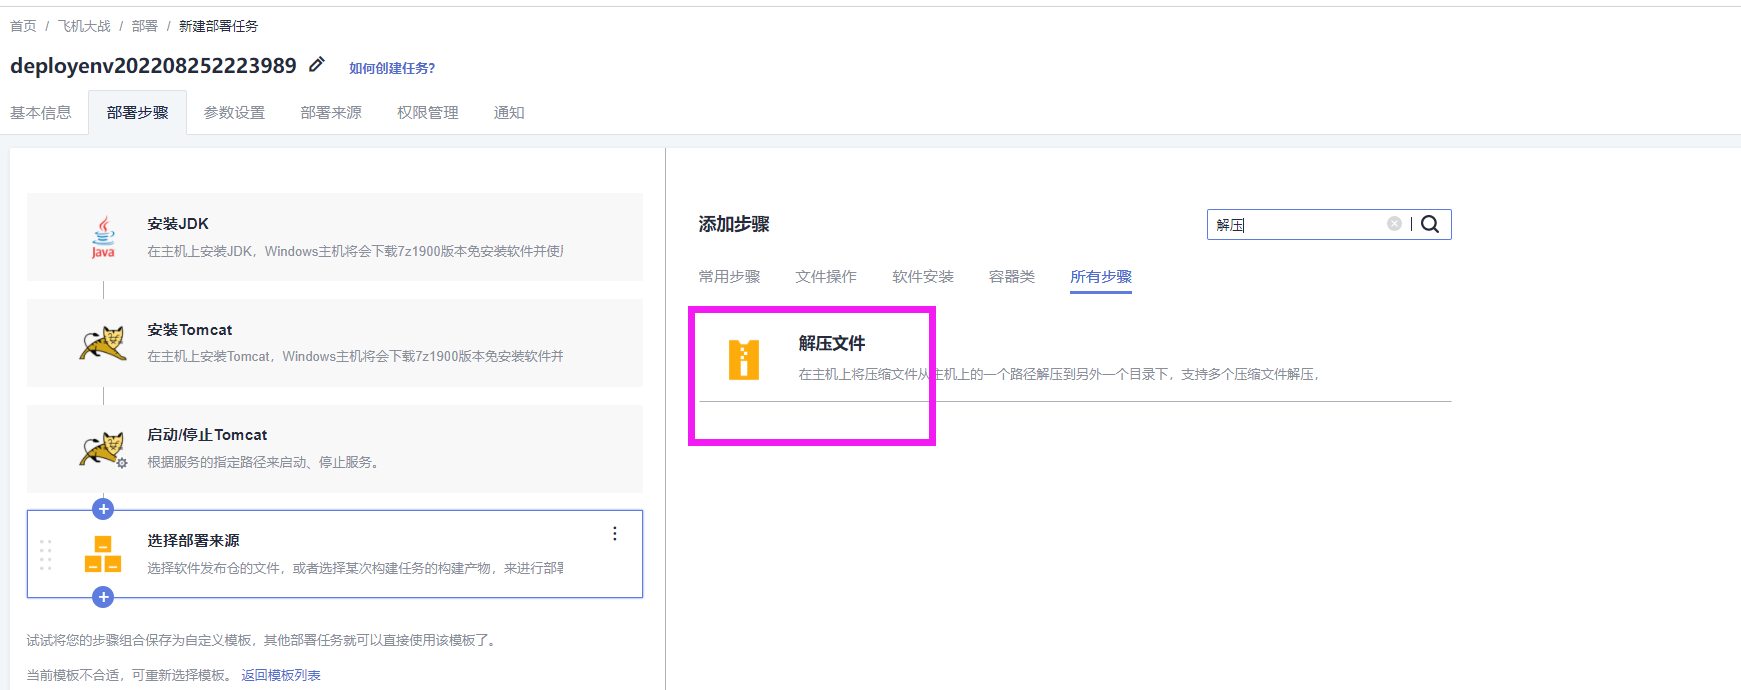Click the template hint text 试试将您的步骤组合保存

tap(262, 640)
